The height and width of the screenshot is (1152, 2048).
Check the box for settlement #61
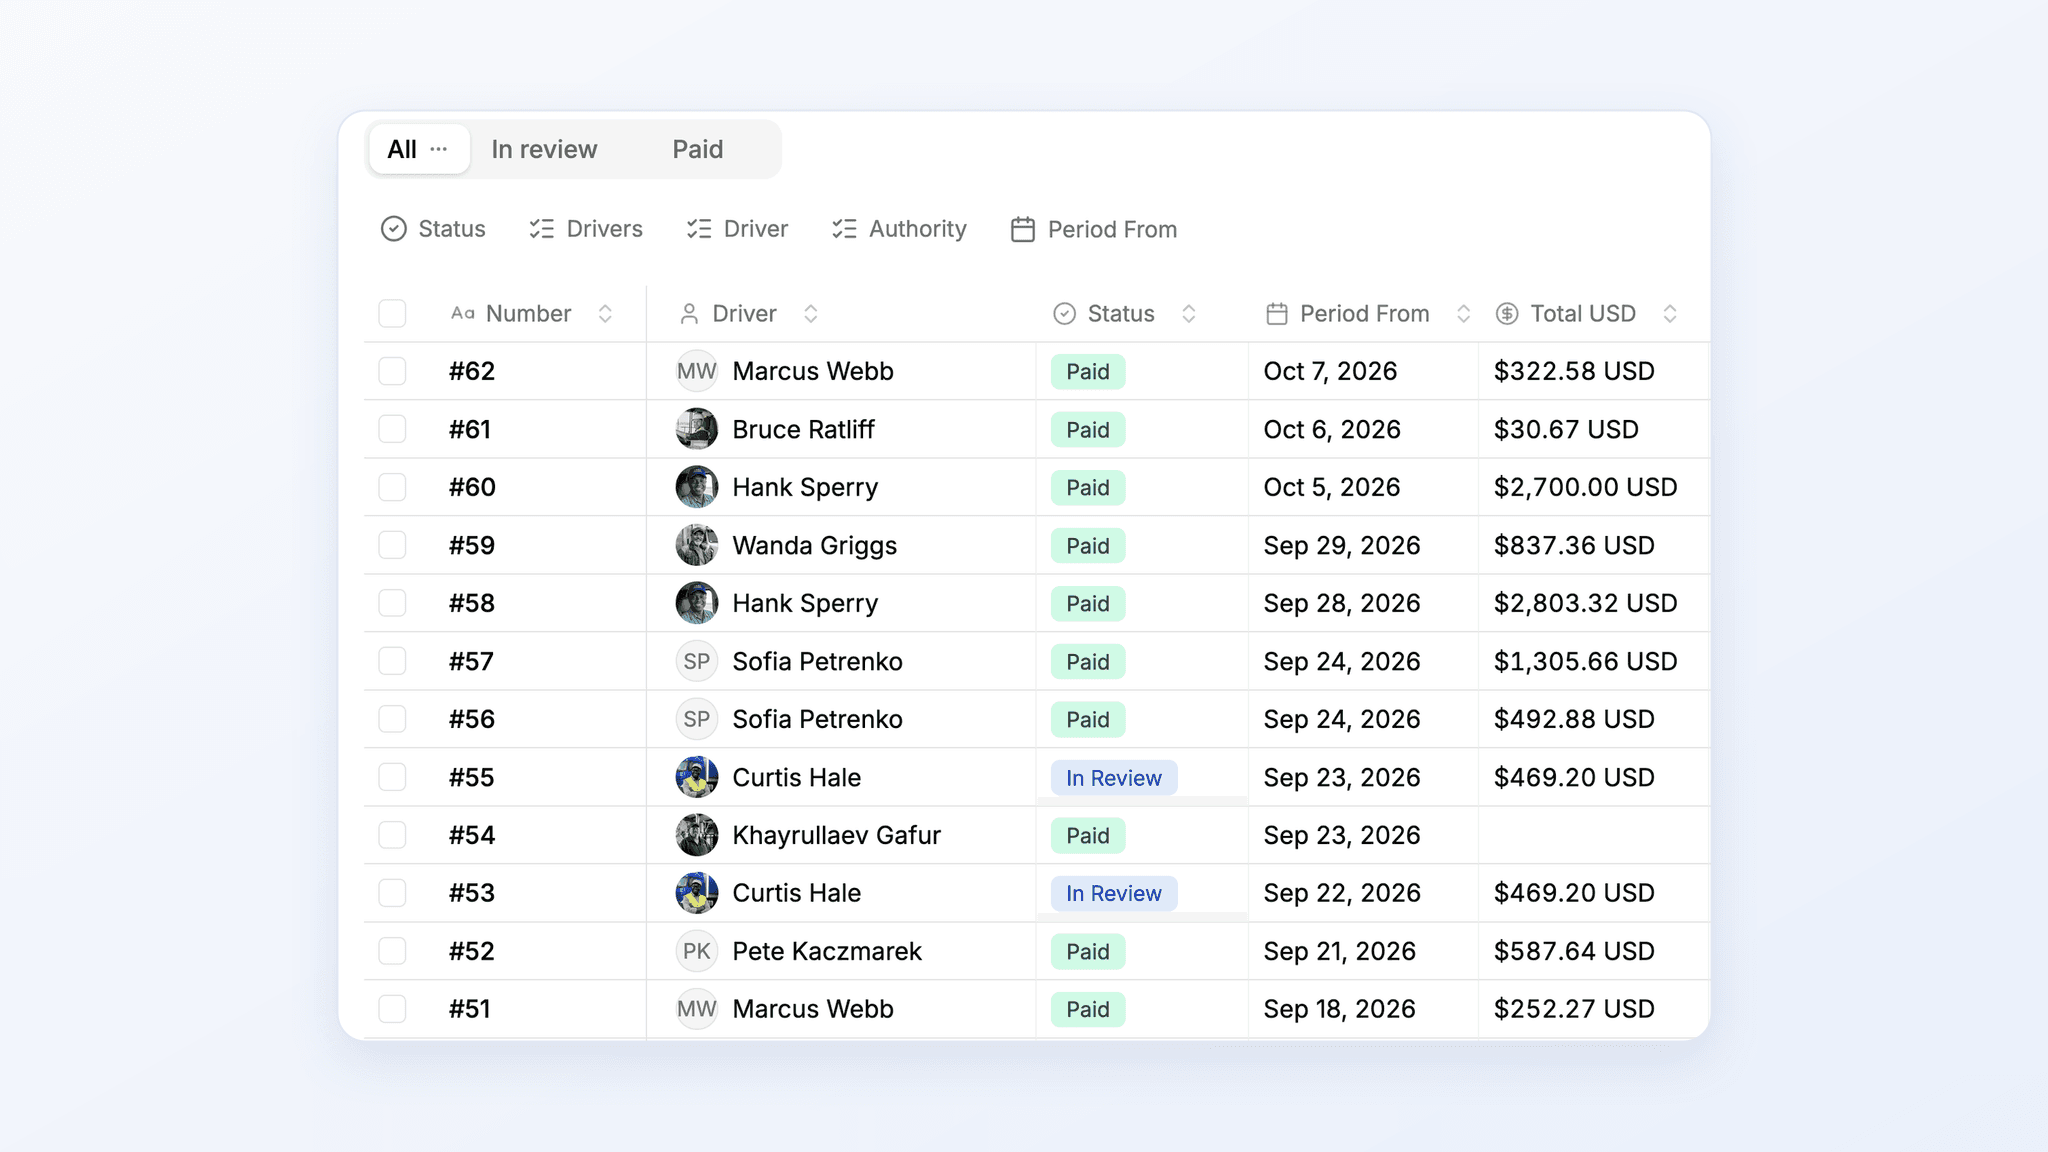392,429
